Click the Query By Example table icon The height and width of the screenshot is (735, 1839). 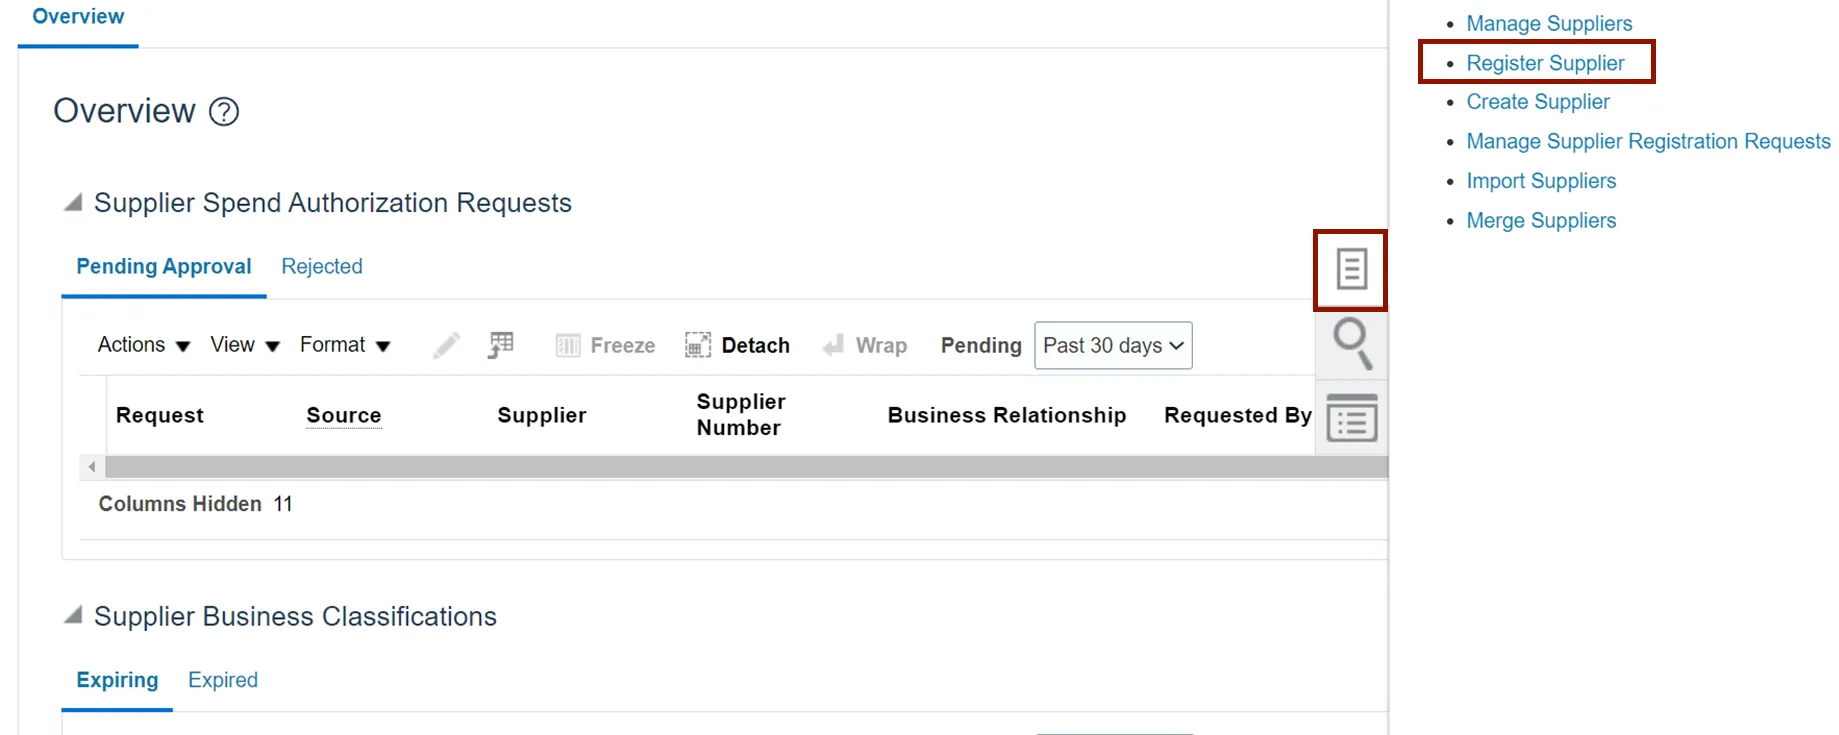pyautogui.click(x=501, y=346)
